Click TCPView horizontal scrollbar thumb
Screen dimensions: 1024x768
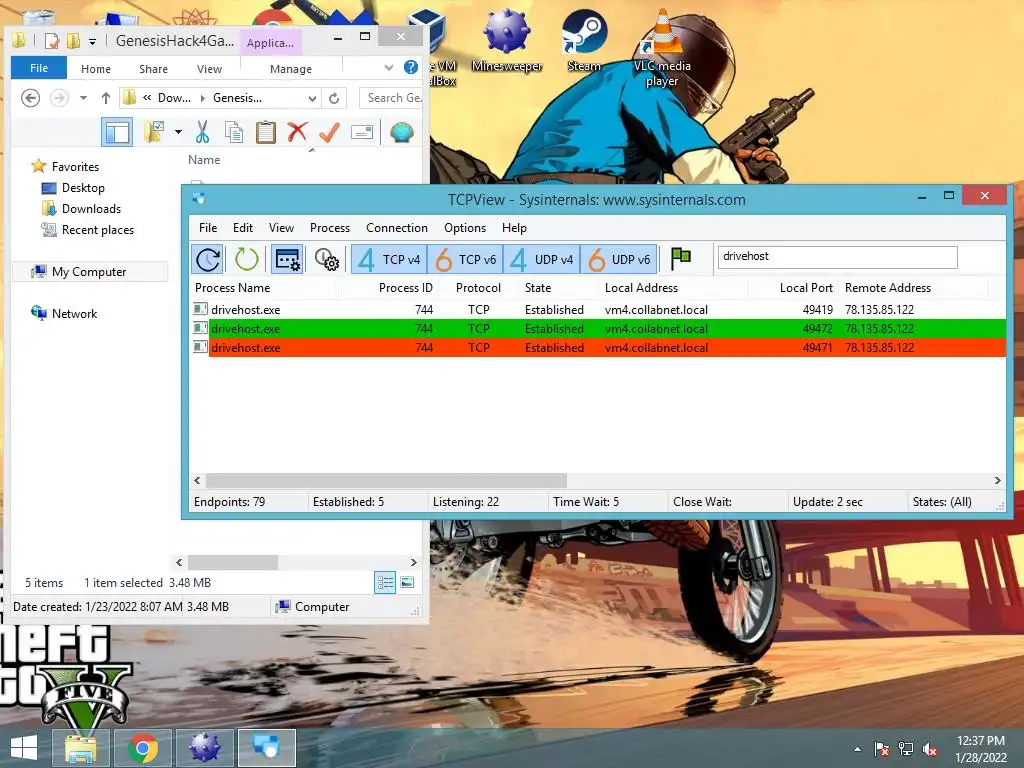coord(386,481)
